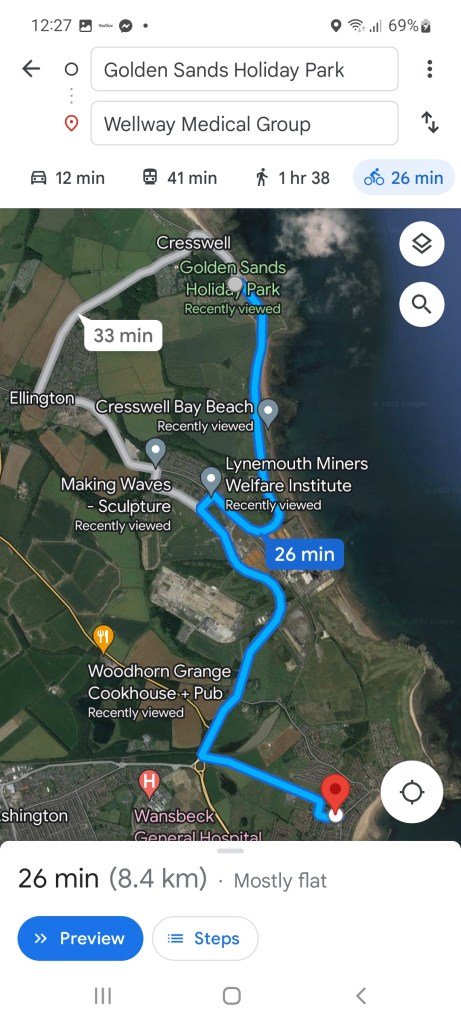This screenshot has height=1024, width=461.
Task: Open the map layers button
Action: pos(422,244)
